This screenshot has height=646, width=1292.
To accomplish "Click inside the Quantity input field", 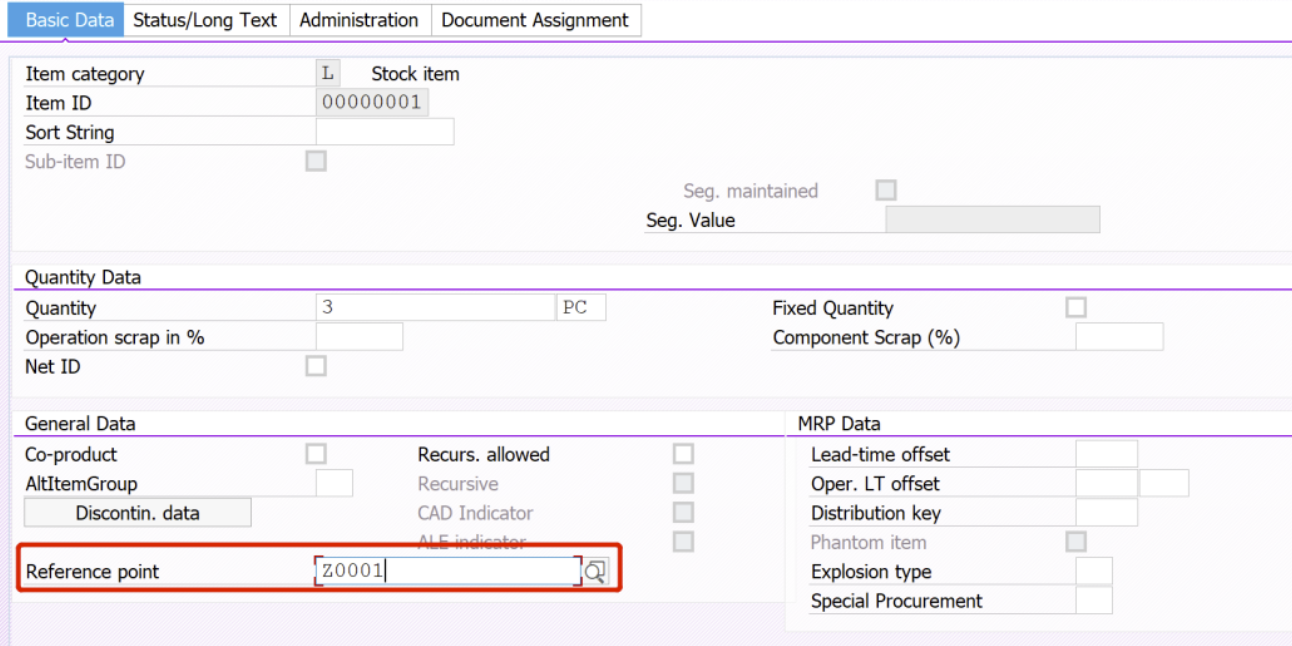I will (x=430, y=307).
